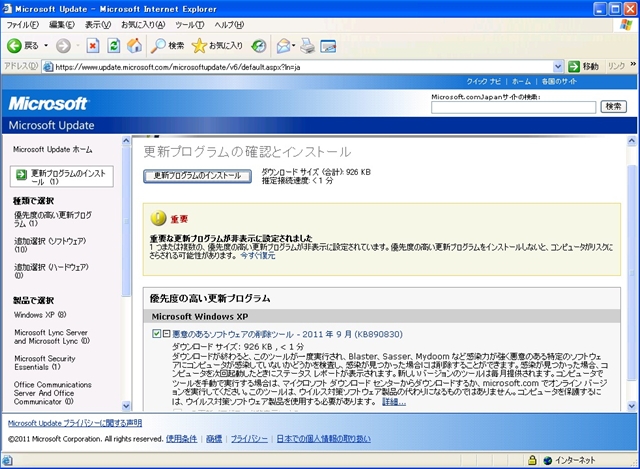
Task: Open the ヘルプ(H) menu
Action: click(229, 25)
